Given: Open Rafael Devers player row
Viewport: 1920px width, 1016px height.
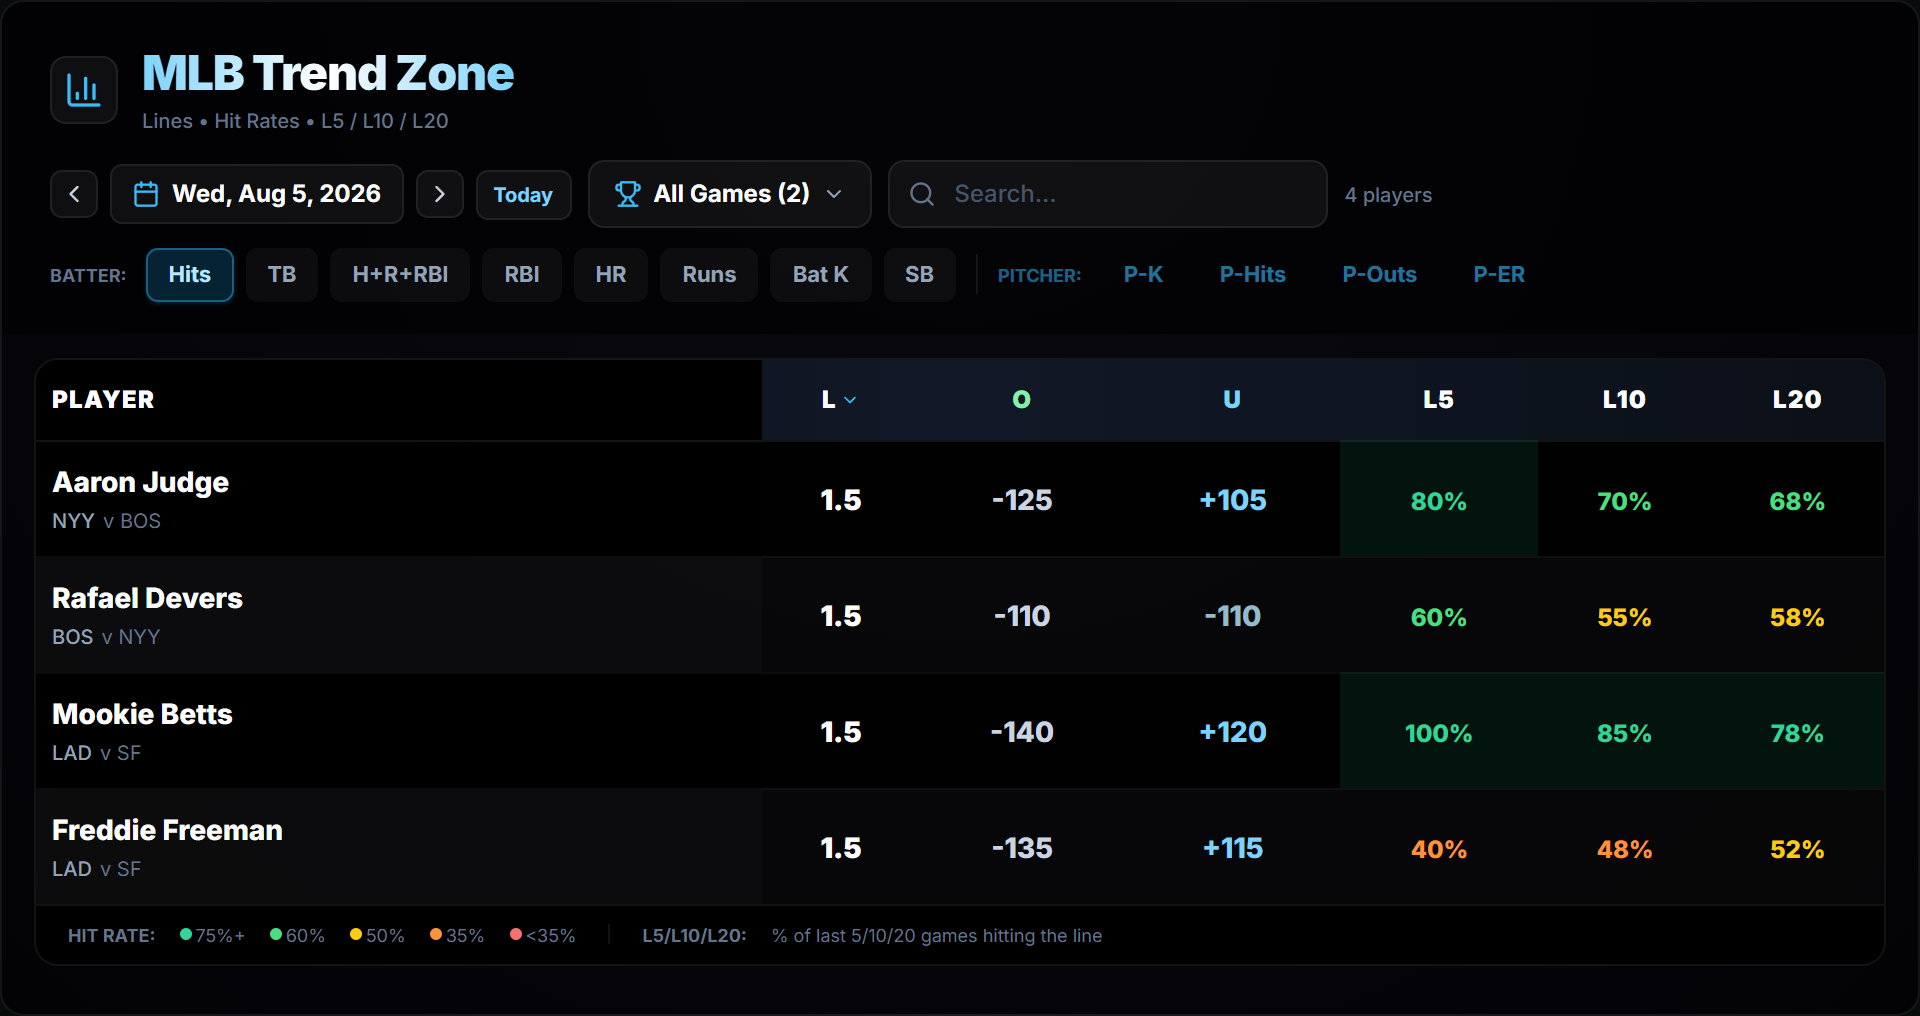Looking at the screenshot, I should coord(960,615).
